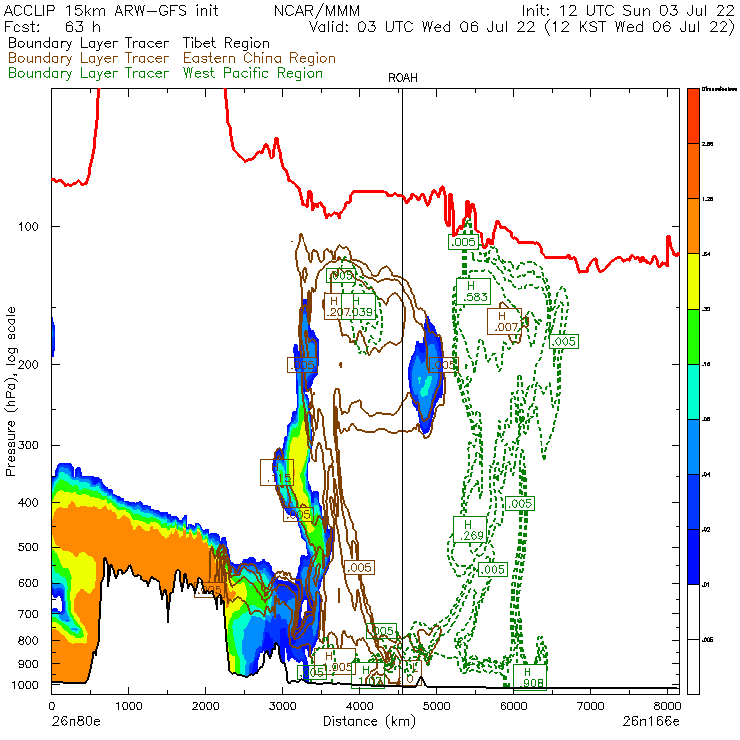Click the 'ROAH' station label above the plot

tap(403, 78)
